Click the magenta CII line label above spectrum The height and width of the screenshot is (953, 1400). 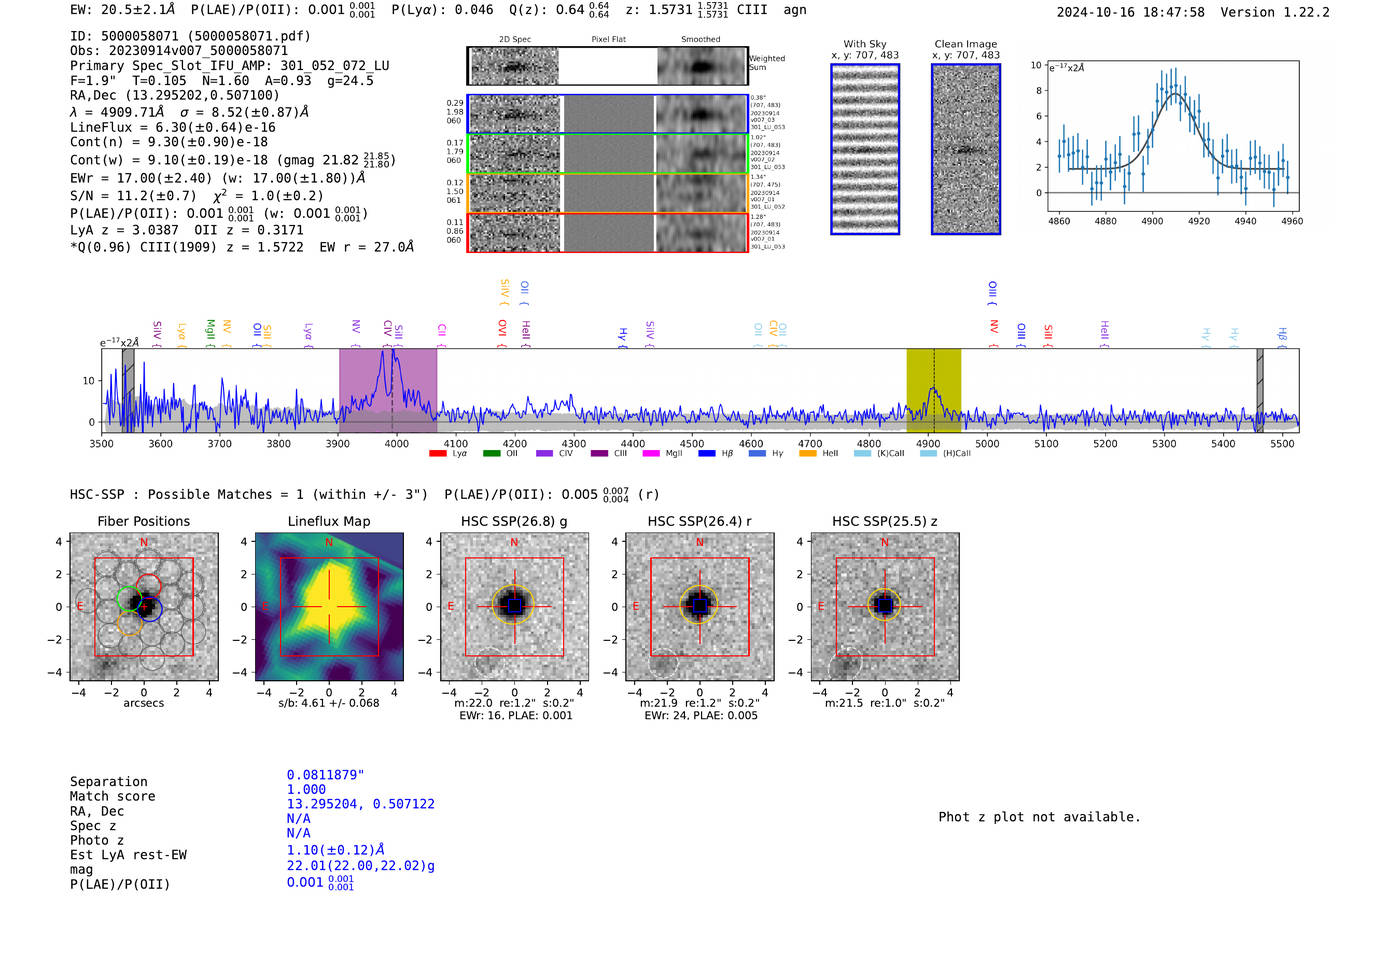tap(441, 334)
